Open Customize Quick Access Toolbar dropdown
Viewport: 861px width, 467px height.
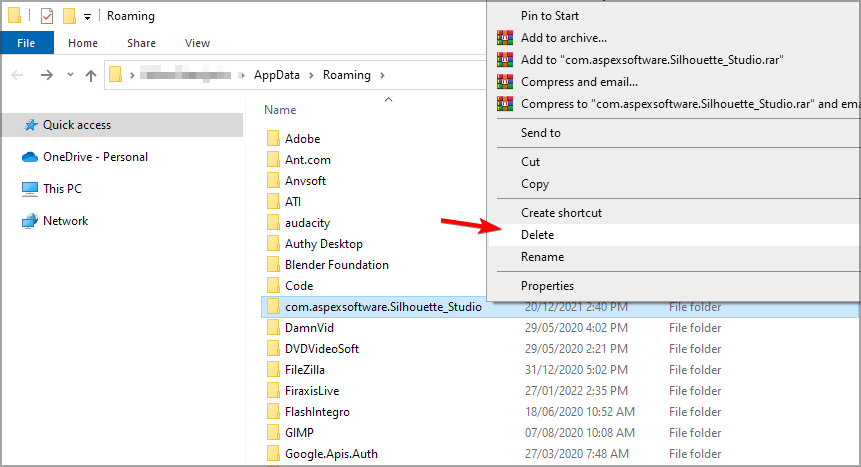tap(87, 17)
